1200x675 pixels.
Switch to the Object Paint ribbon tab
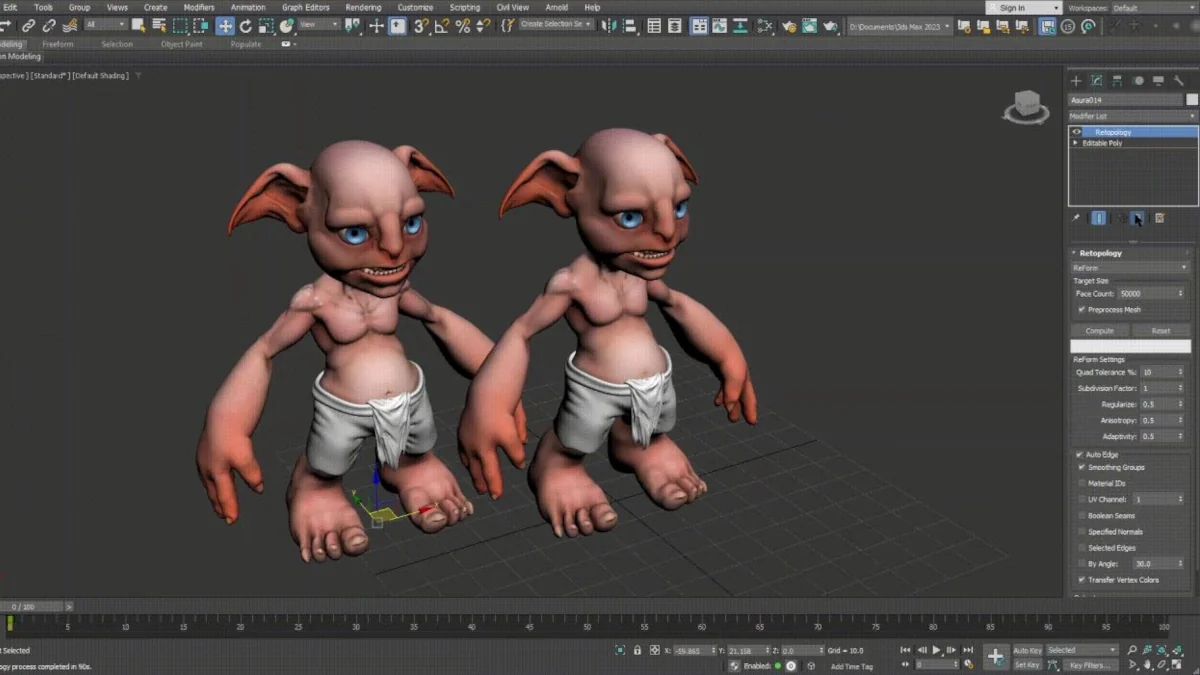tap(182, 44)
